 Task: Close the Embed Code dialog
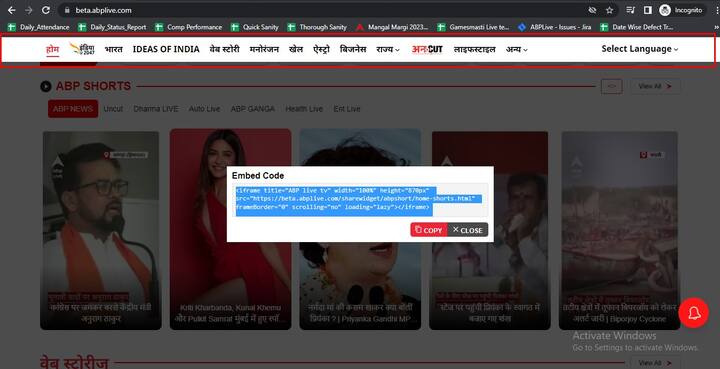467,230
